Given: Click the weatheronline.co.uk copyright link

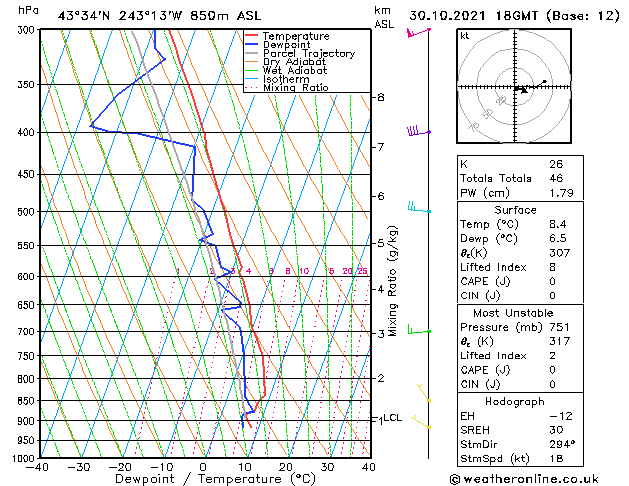Looking at the screenshot, I should (524, 479).
